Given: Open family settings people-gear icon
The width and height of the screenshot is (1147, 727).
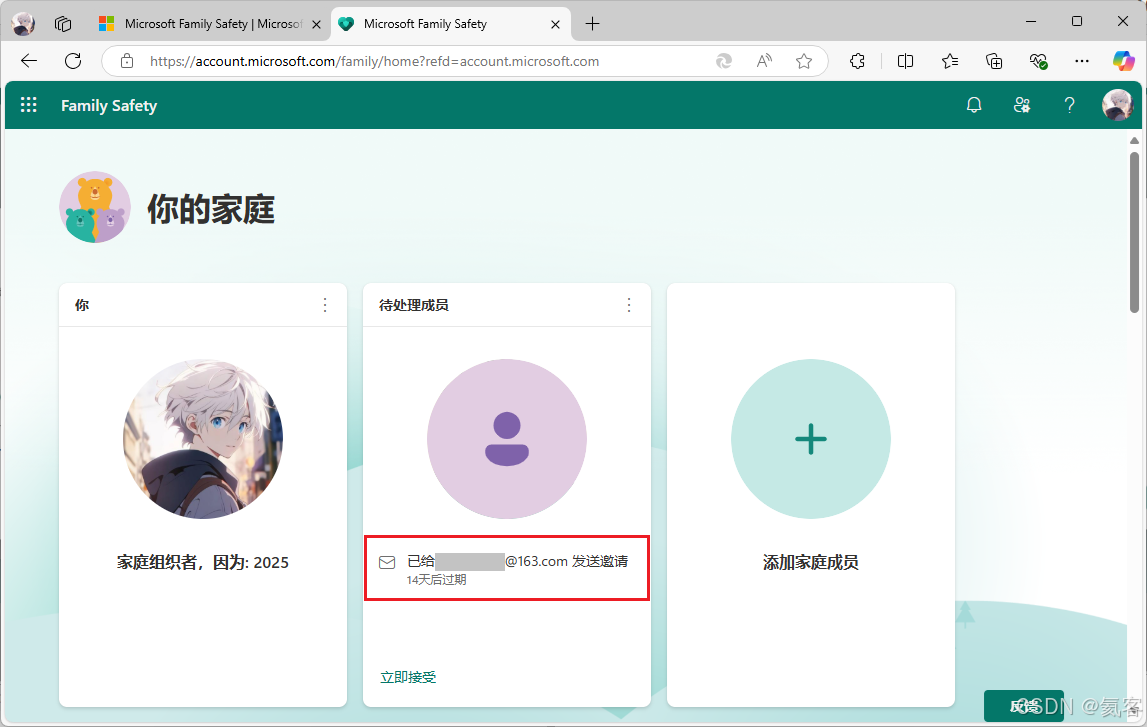Looking at the screenshot, I should click(1022, 105).
